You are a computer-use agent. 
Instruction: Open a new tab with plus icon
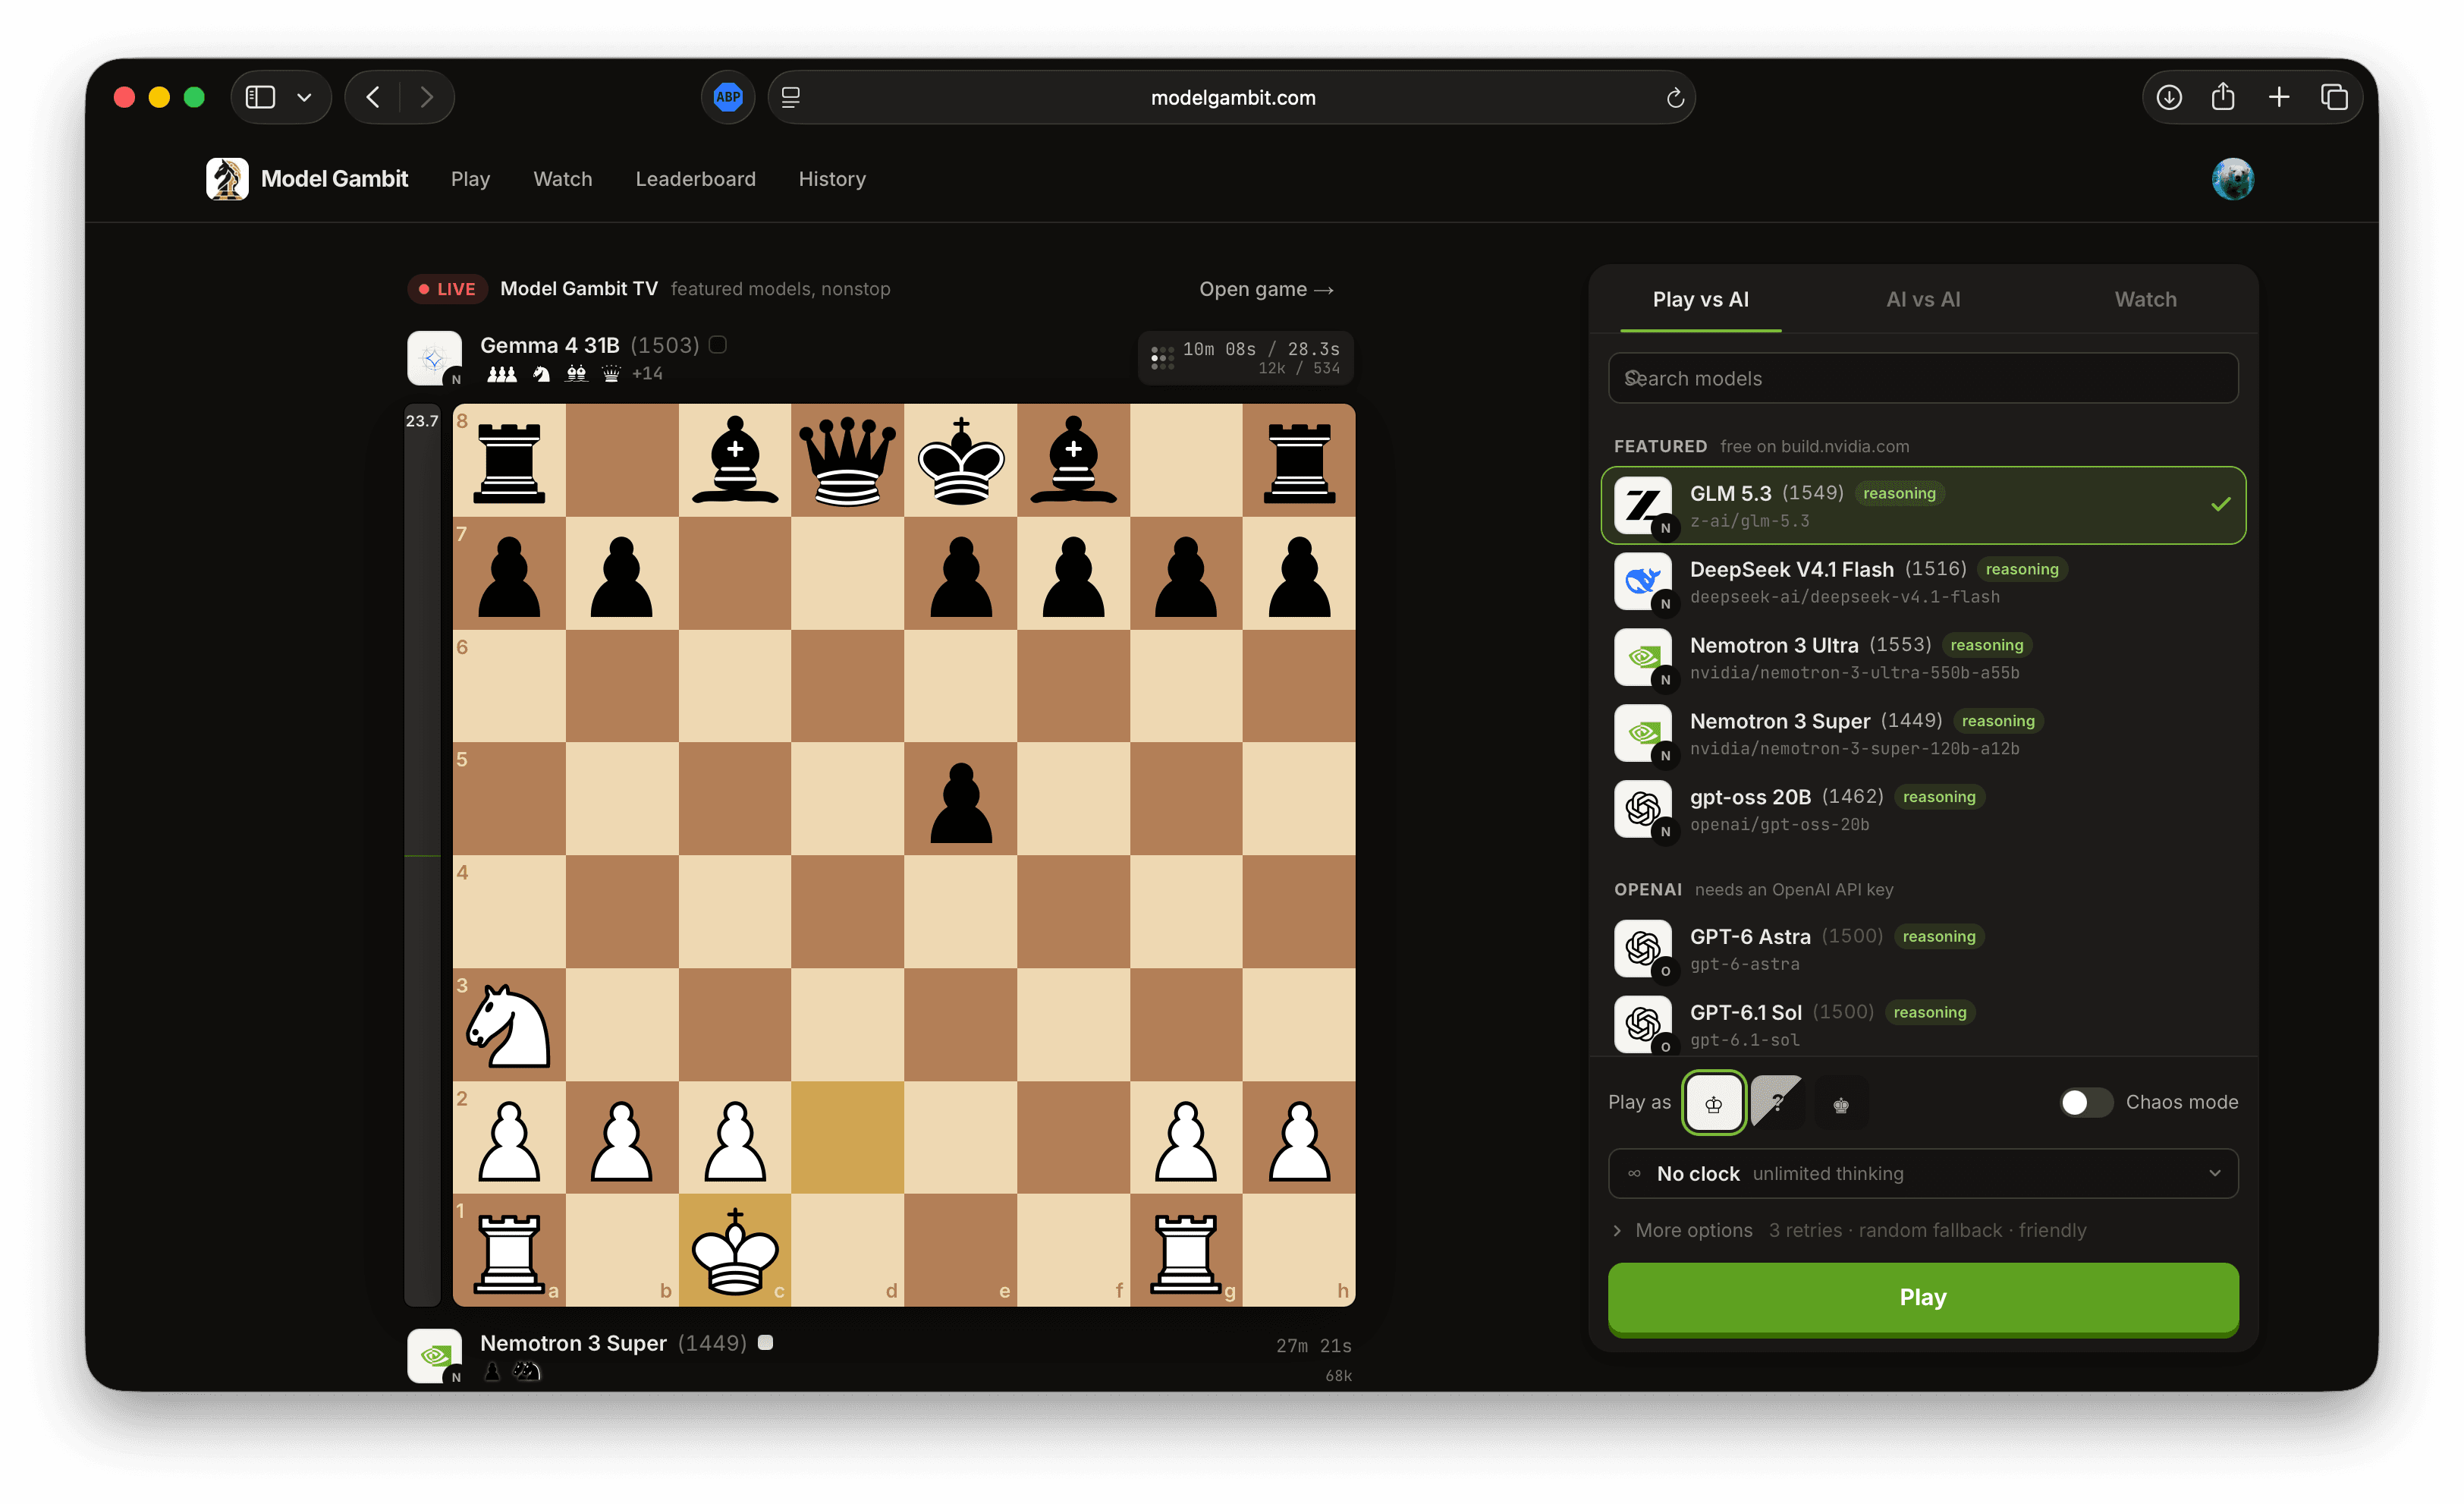[2279, 97]
